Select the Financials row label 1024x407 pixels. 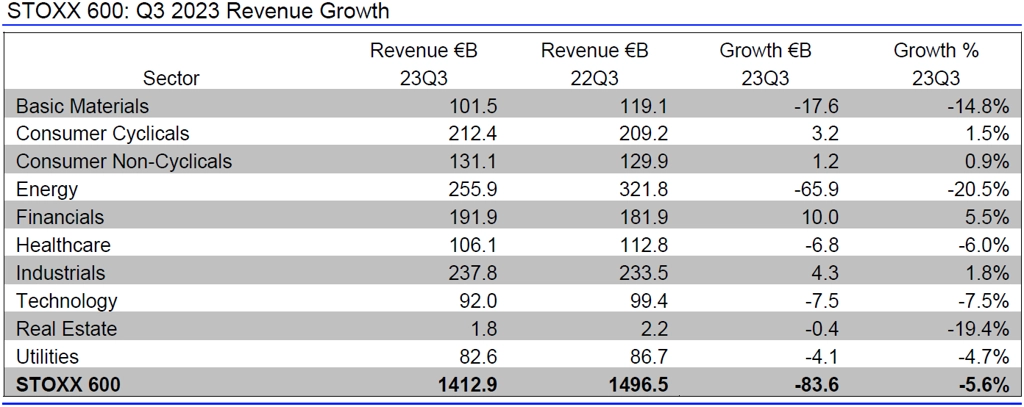[x=60, y=217]
